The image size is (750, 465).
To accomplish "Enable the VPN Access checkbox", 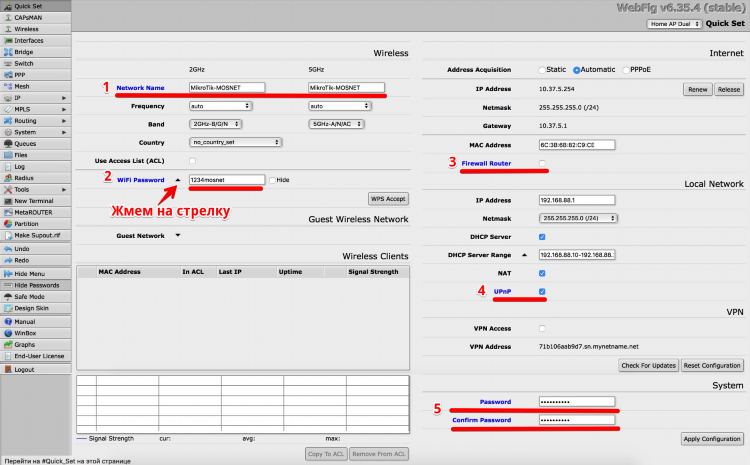I will pos(542,328).
